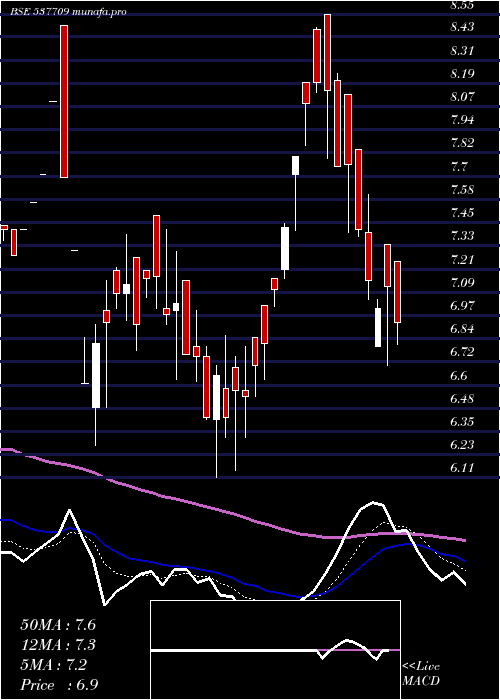This screenshot has width=500, height=700.
Task: Click the 6.48 price axis label
Action: tap(462, 398)
